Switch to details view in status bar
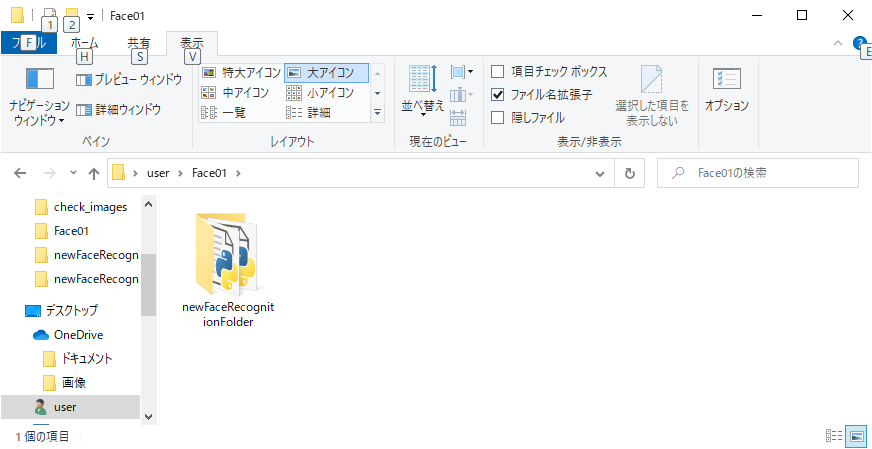The width and height of the screenshot is (872, 449). pos(834,436)
